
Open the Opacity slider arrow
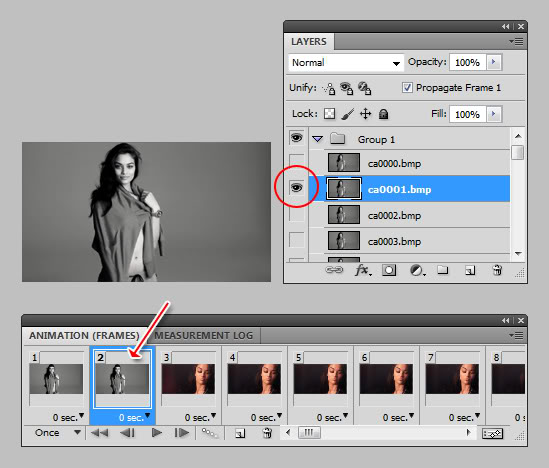(494, 62)
